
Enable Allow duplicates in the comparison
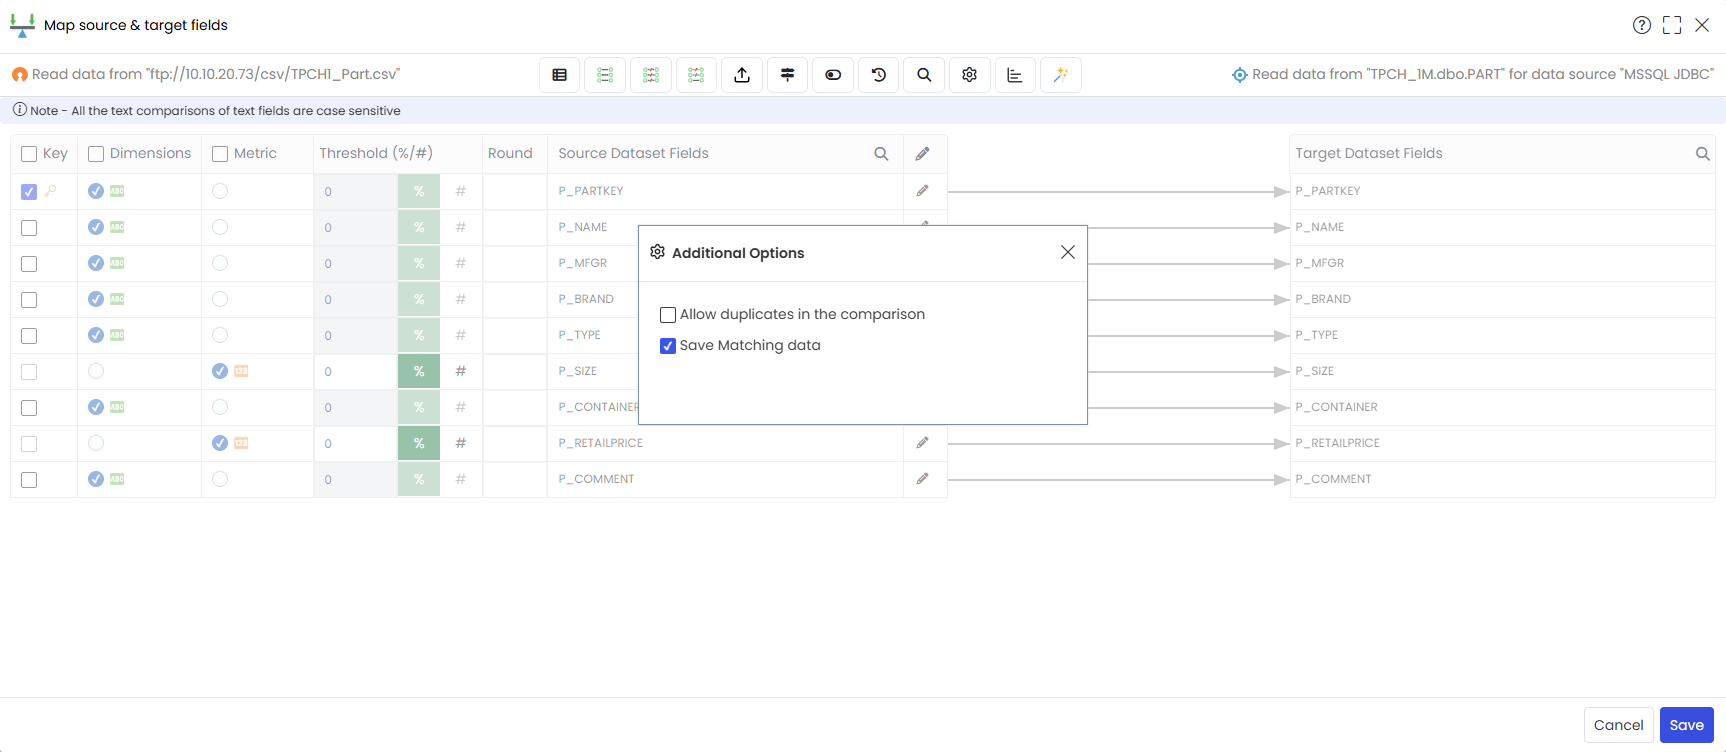click(x=668, y=315)
